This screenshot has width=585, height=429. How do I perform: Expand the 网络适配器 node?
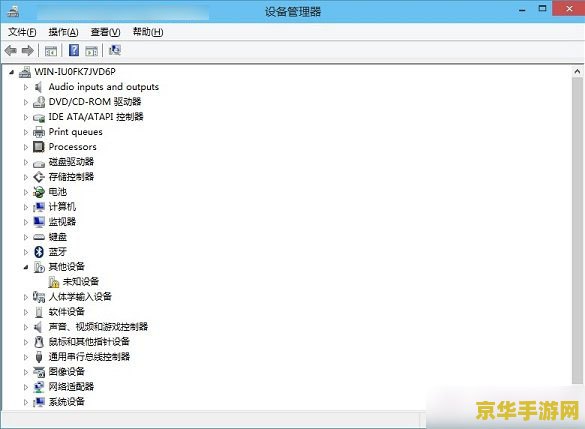coord(26,387)
